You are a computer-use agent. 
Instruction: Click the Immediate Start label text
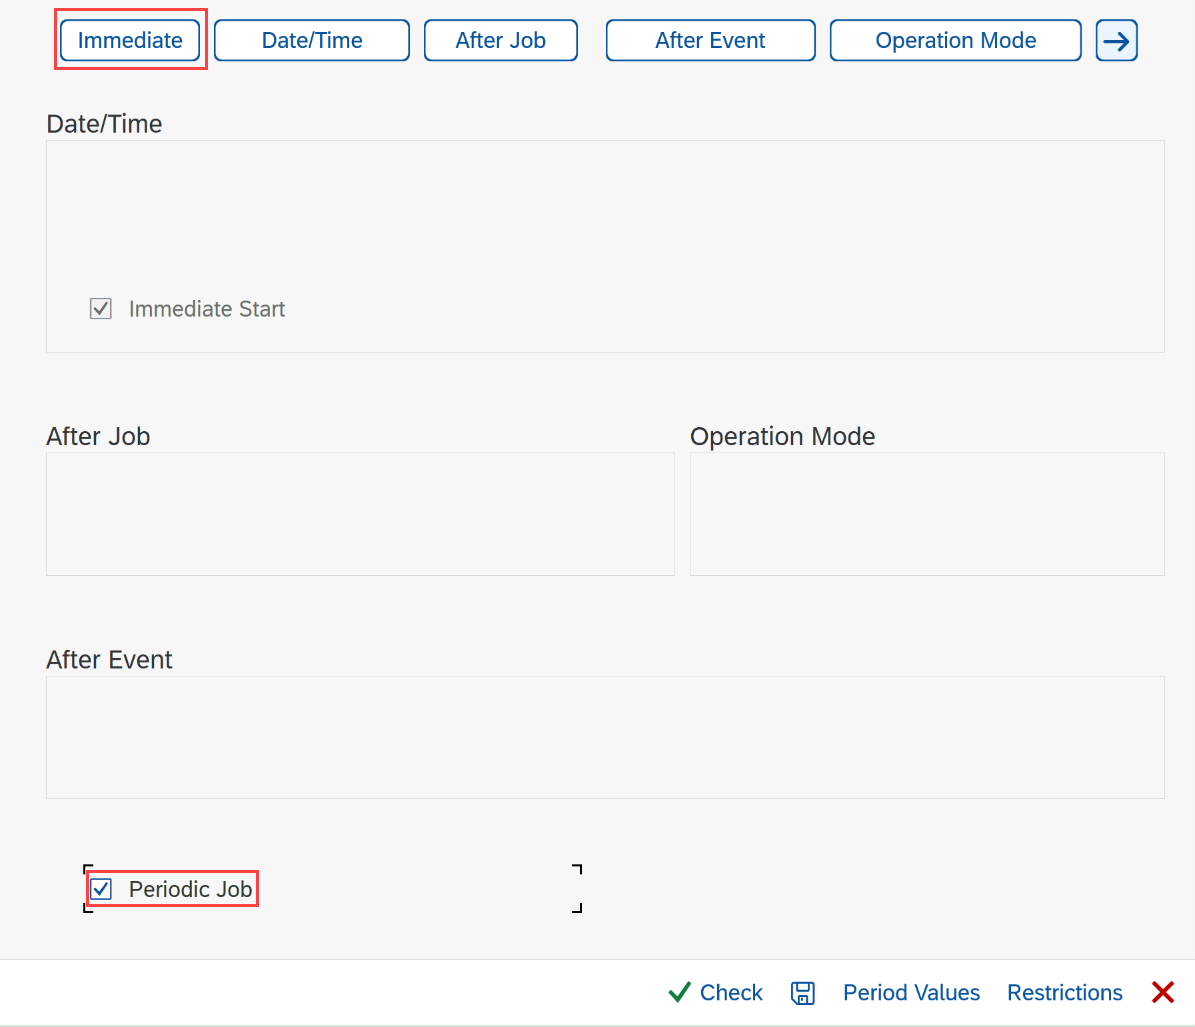207,309
